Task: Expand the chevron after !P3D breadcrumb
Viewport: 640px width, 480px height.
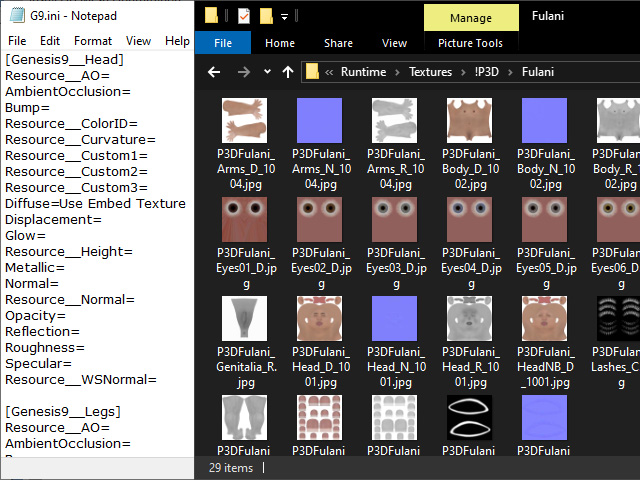Action: pyautogui.click(x=510, y=72)
